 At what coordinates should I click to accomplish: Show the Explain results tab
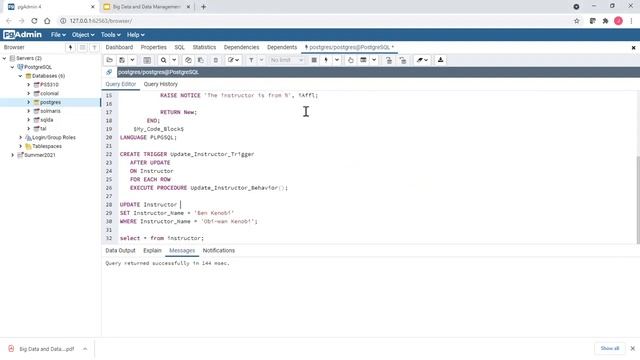152,251
